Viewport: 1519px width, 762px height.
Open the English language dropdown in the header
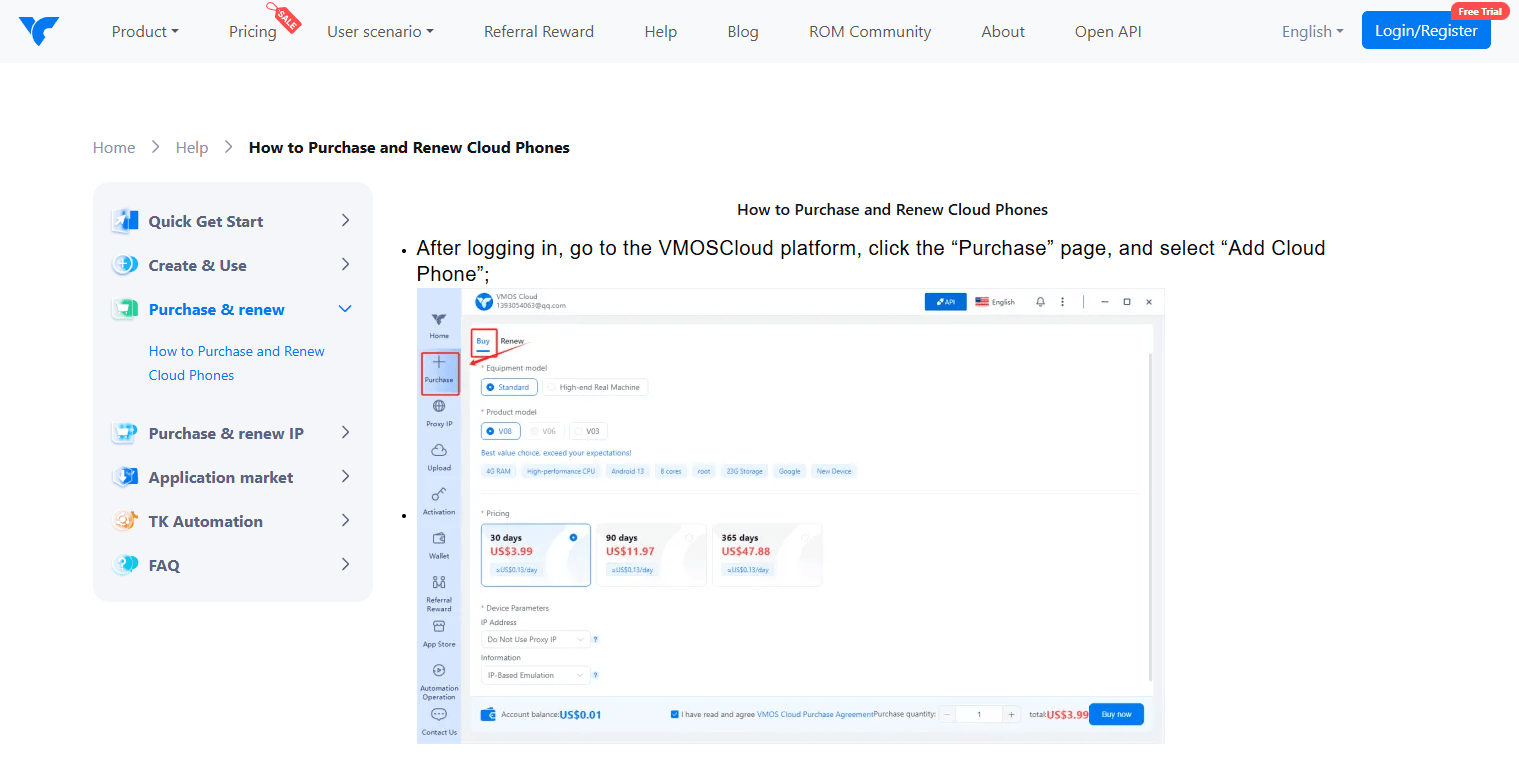pos(1312,31)
